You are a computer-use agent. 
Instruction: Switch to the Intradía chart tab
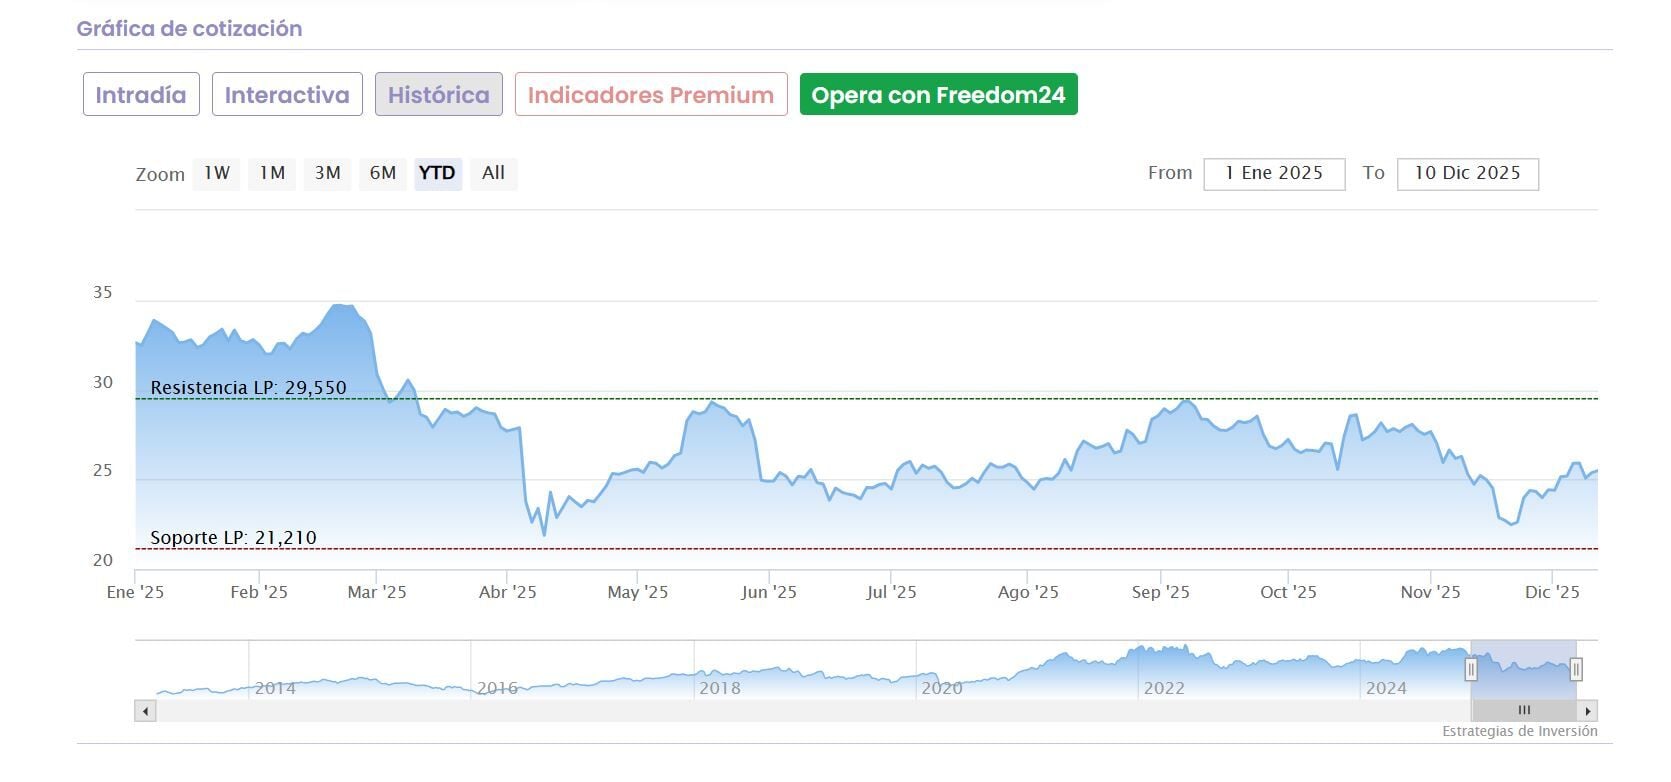[141, 95]
